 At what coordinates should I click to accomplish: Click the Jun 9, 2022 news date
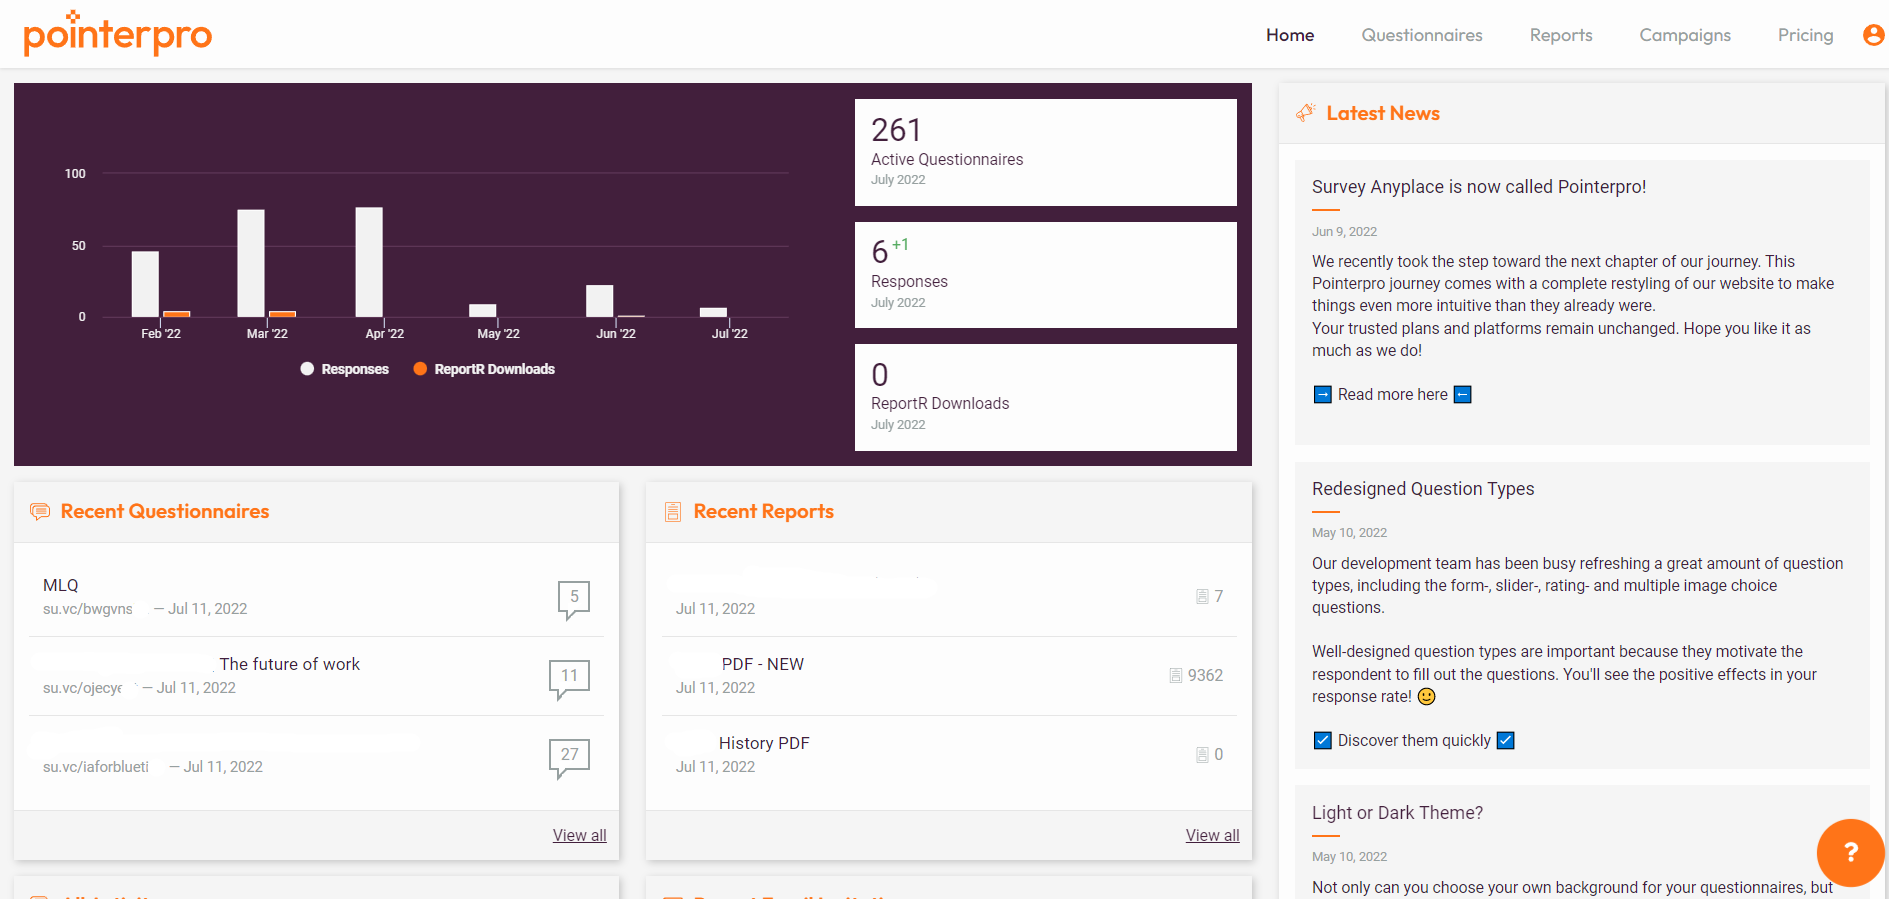[1344, 232]
